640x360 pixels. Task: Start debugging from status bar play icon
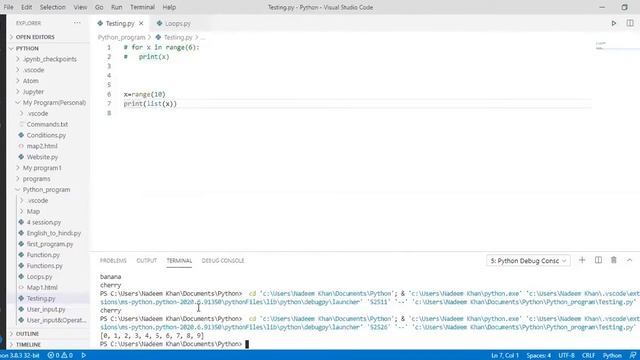[84, 356]
